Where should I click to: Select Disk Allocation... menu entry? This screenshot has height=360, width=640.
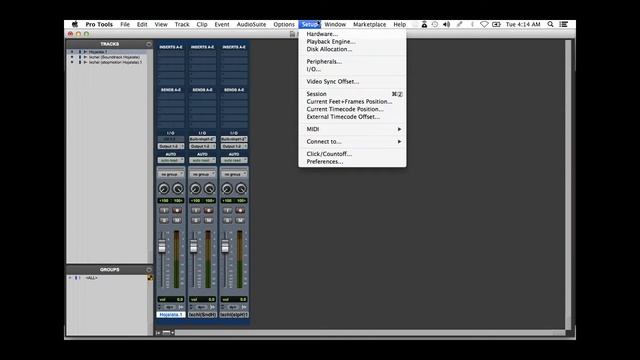click(x=352, y=49)
